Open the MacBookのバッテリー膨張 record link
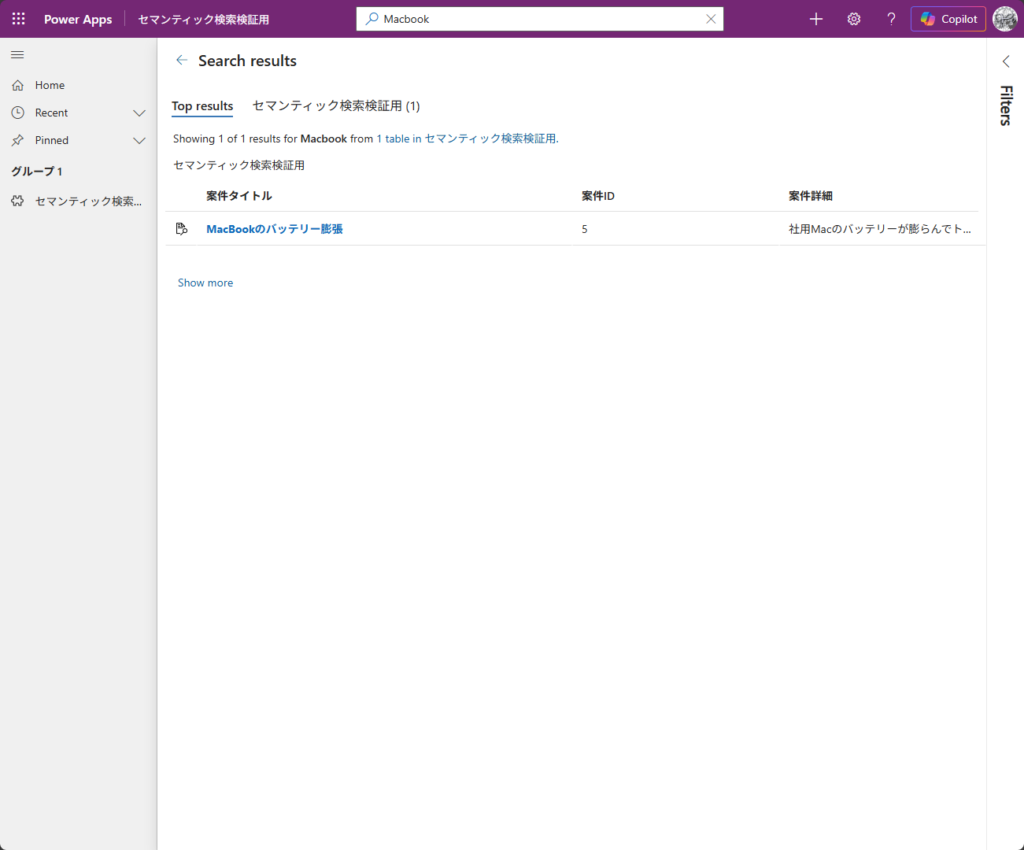The image size is (1024, 850). tap(274, 229)
